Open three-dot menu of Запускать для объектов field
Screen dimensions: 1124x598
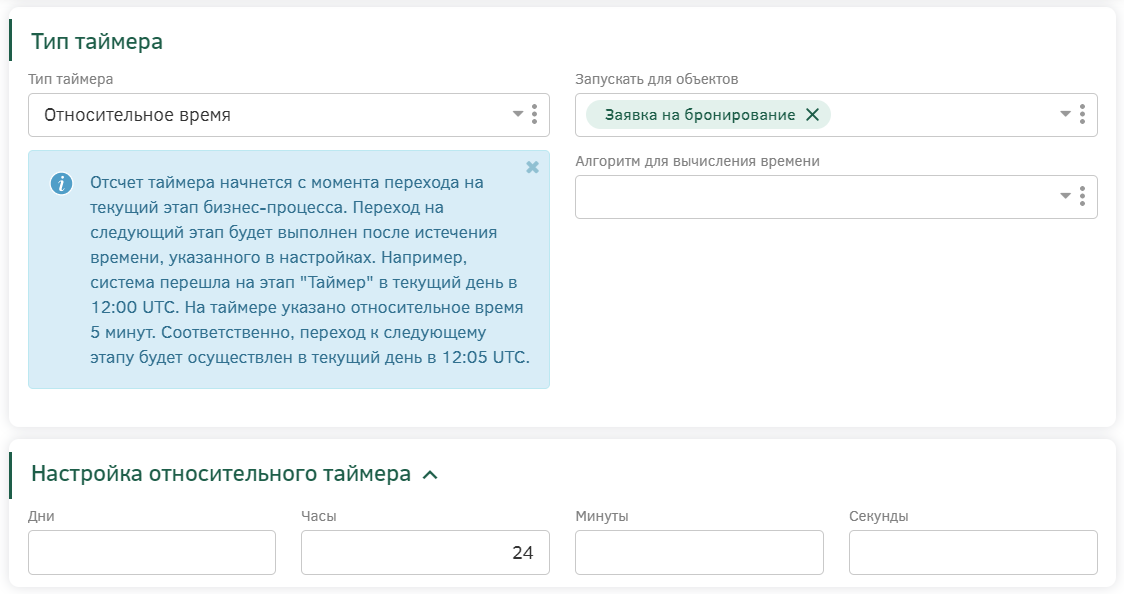pyautogui.click(x=1082, y=114)
